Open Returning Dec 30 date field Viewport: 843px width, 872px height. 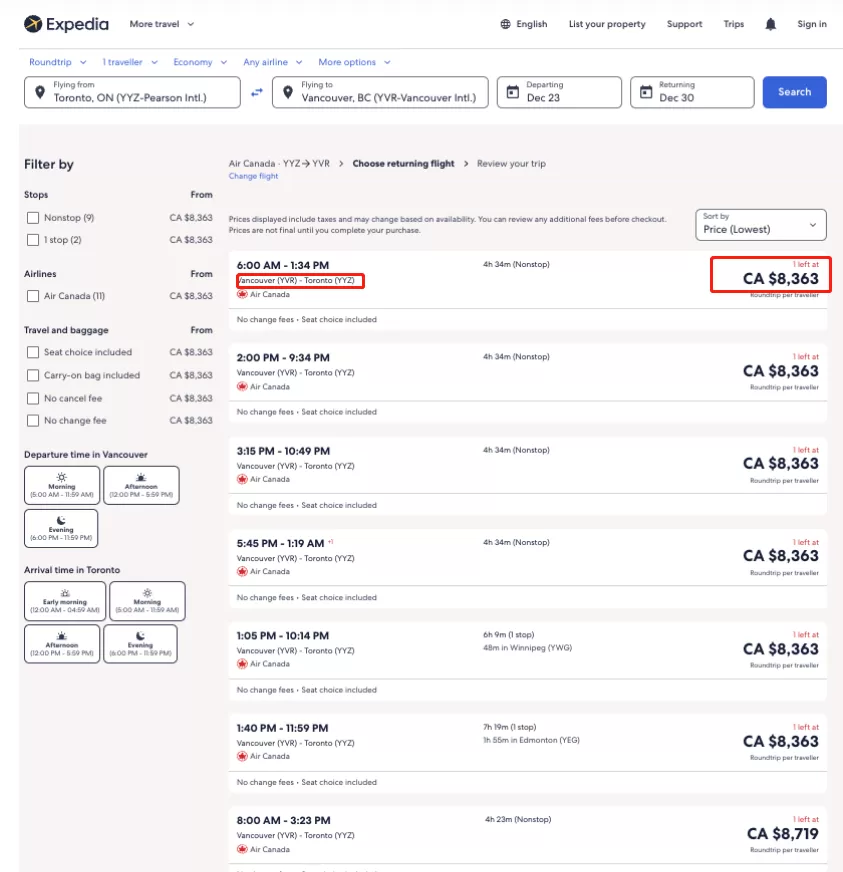(692, 92)
